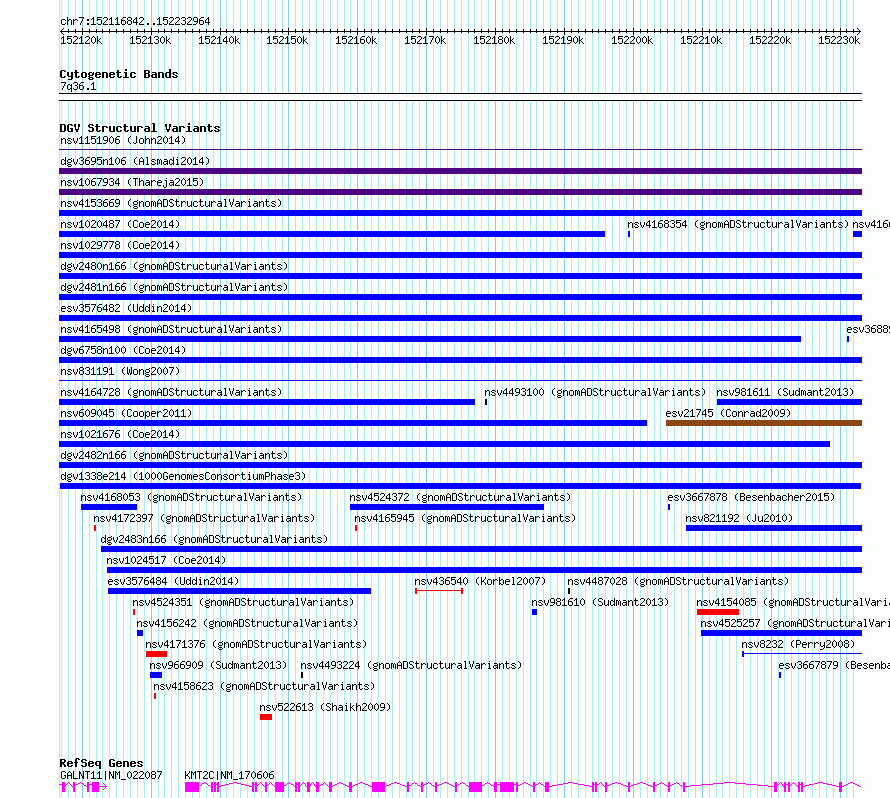Click the nsv1029778 (Coe2014) label
This screenshot has width=890, height=798.
[x=120, y=245]
